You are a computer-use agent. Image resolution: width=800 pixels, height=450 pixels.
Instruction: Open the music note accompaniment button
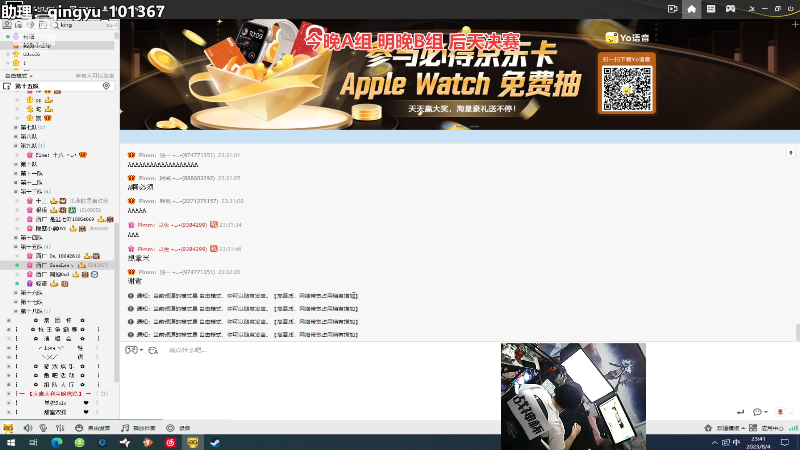tap(138, 428)
